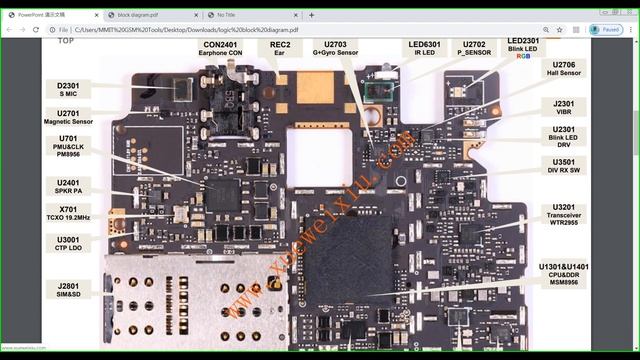Click the U701 PMU&CLK PM8956 label
This screenshot has height=360, width=640.
coord(68,146)
